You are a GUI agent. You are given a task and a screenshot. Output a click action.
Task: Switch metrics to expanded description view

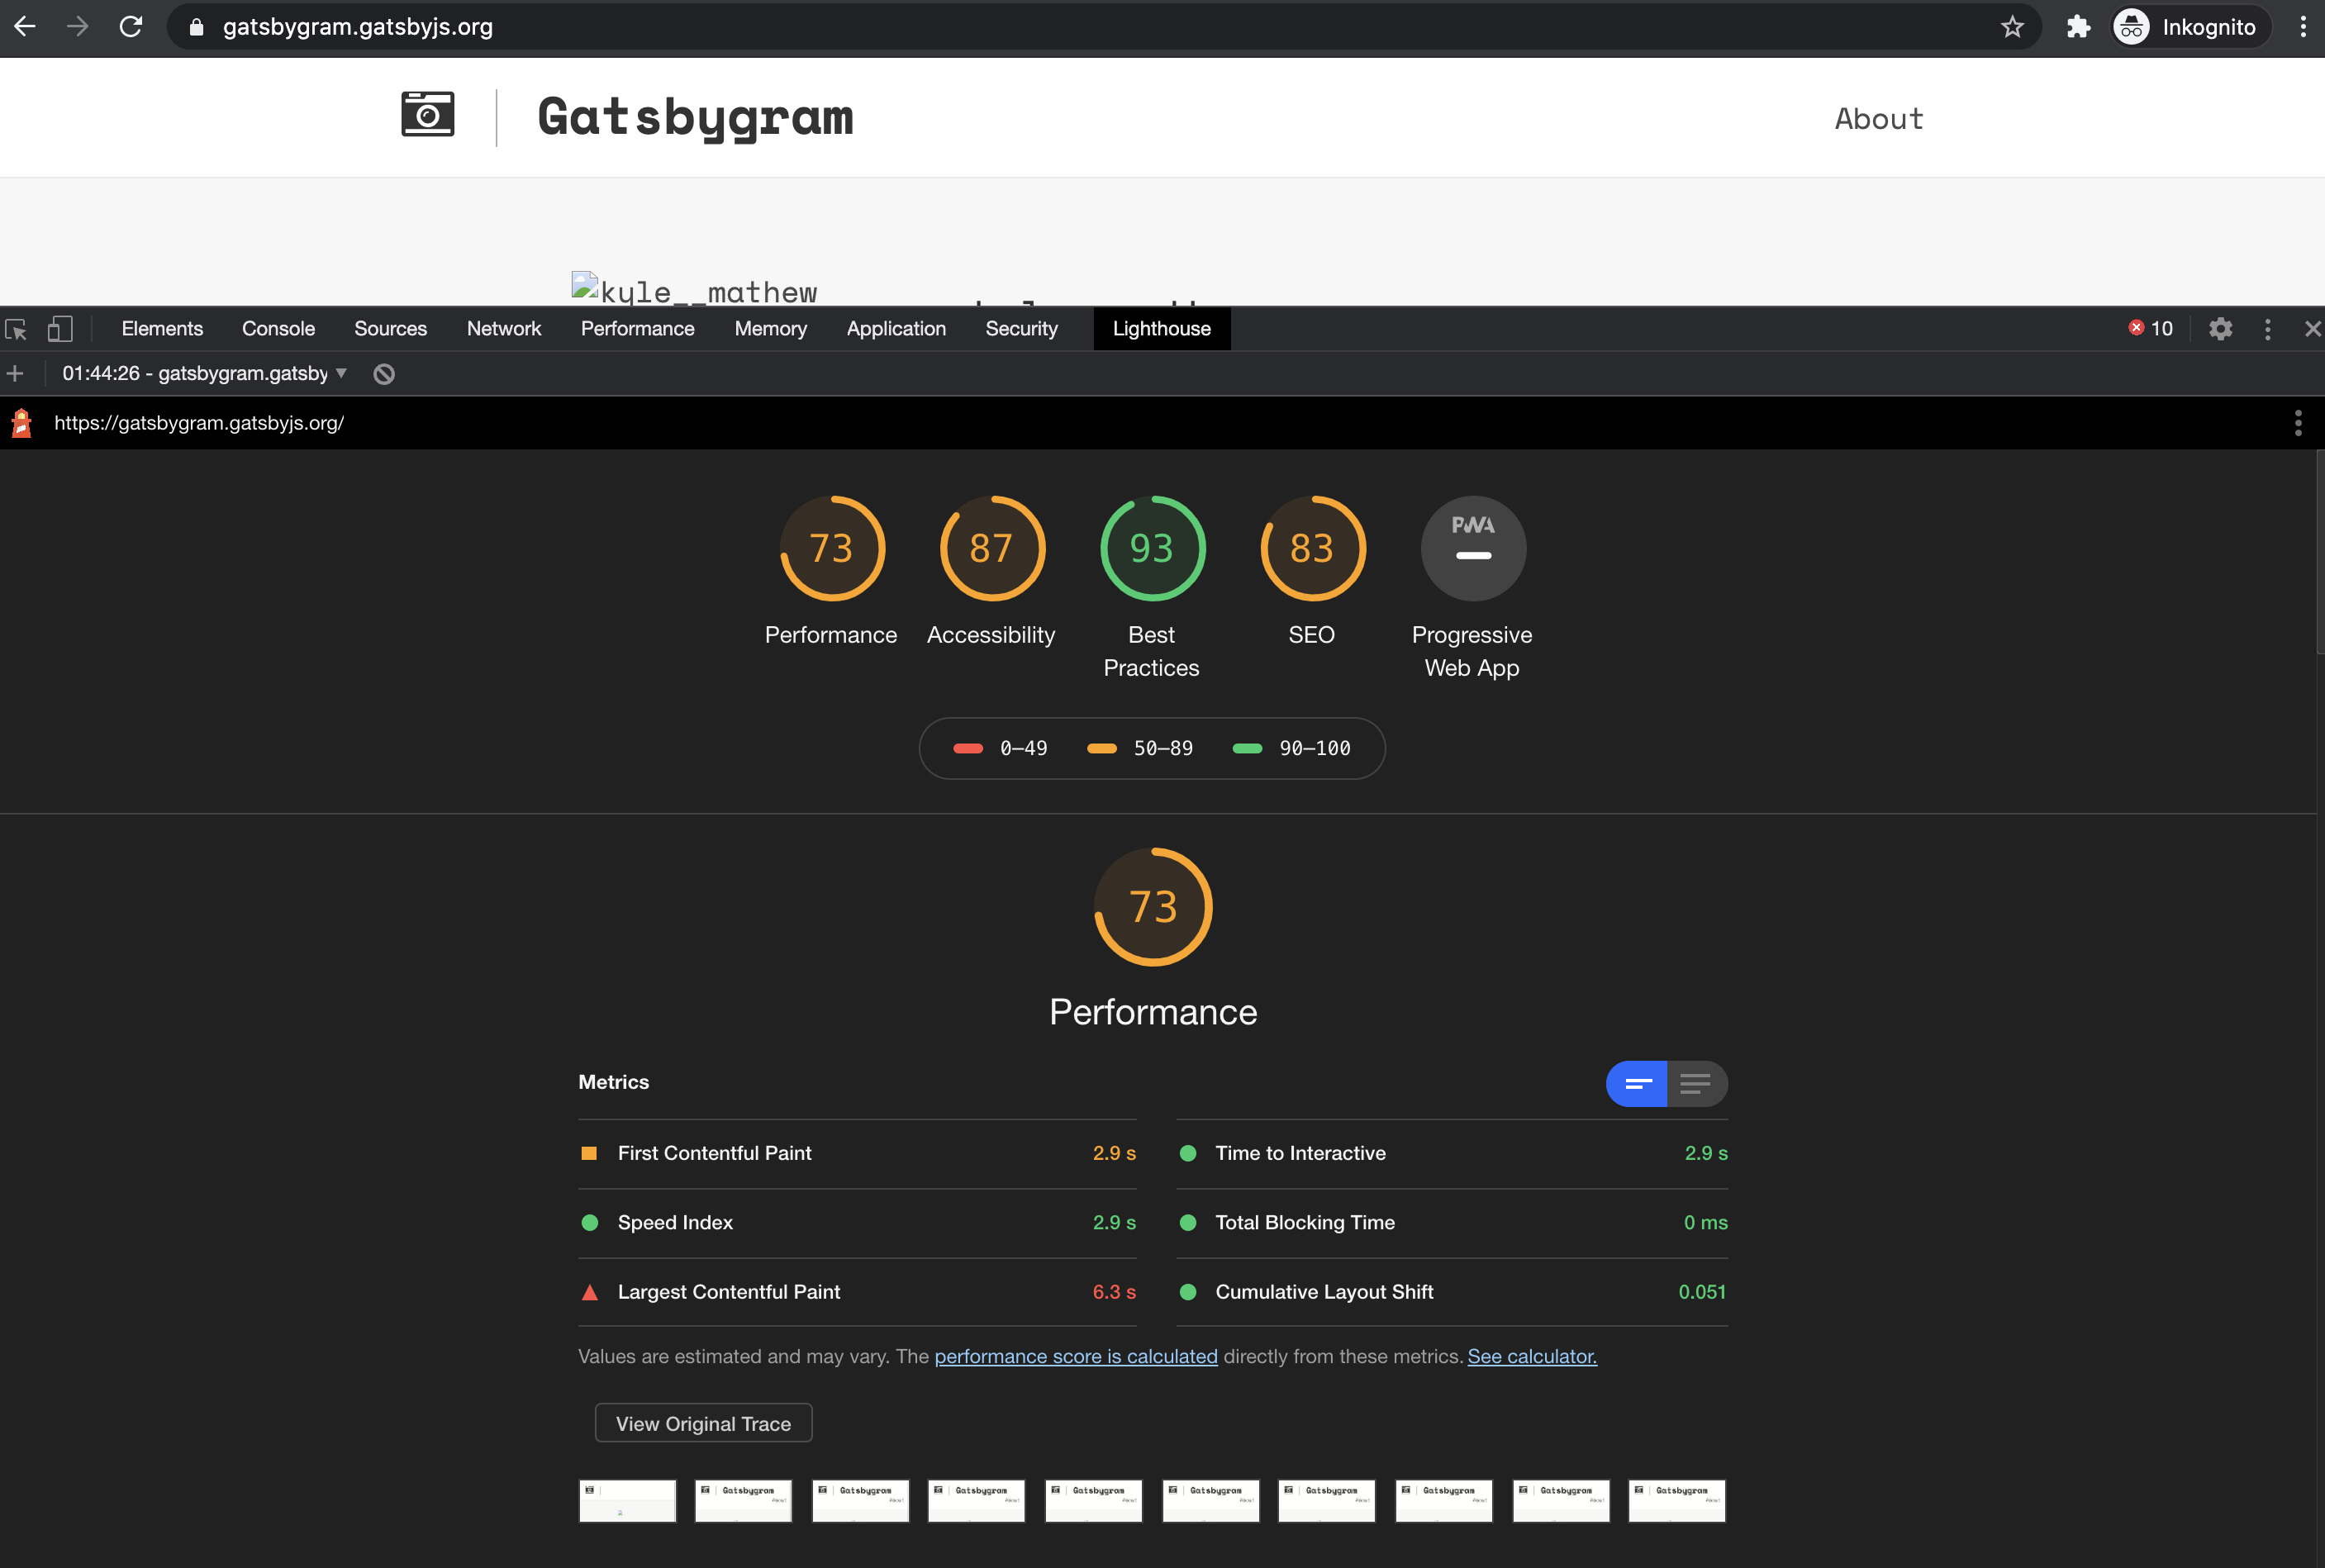point(1696,1084)
